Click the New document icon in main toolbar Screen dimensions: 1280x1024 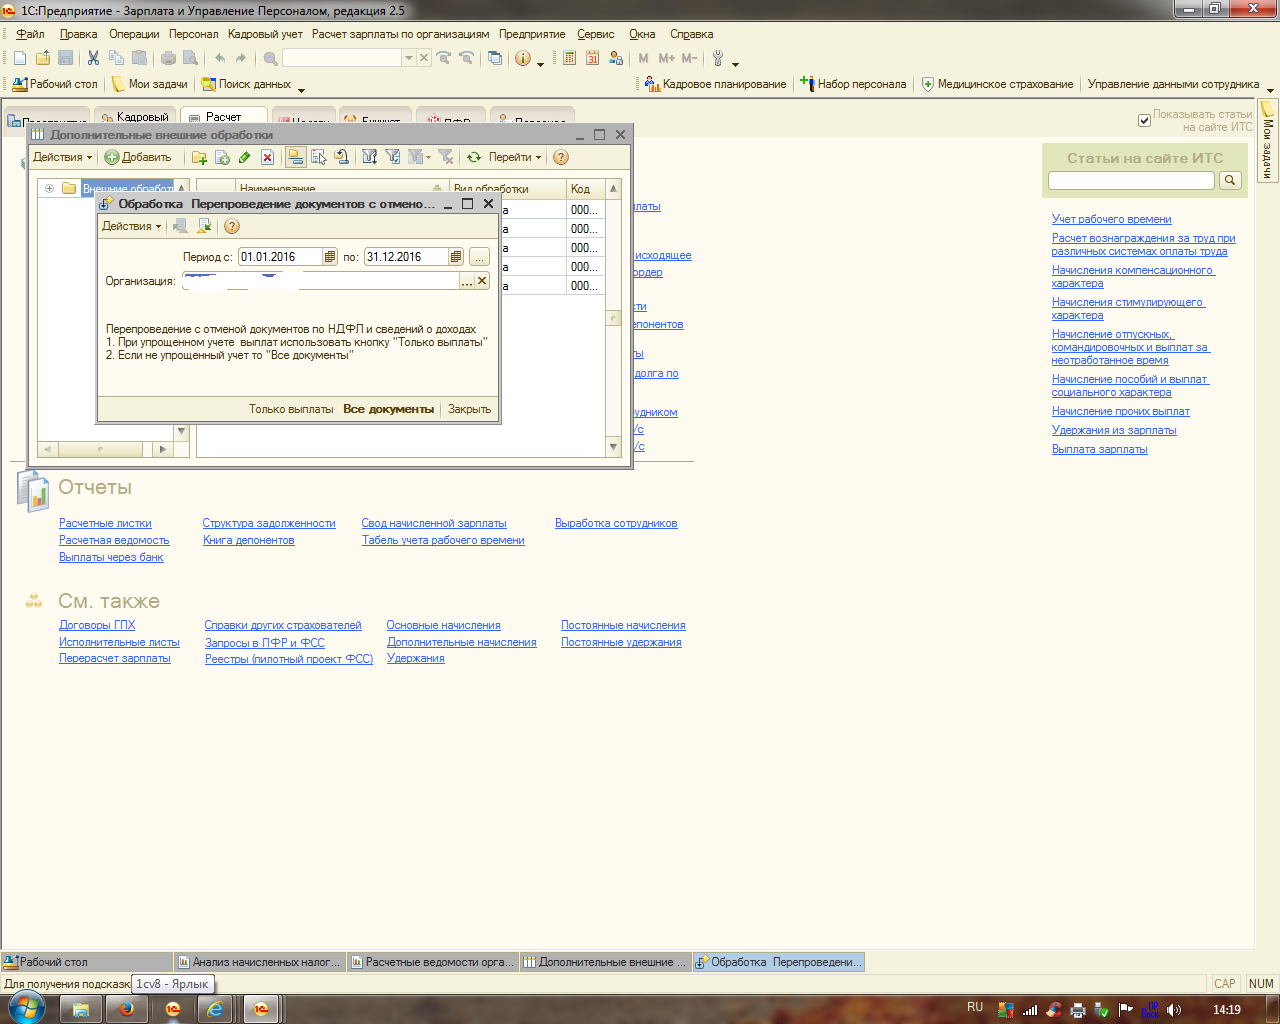[20, 58]
